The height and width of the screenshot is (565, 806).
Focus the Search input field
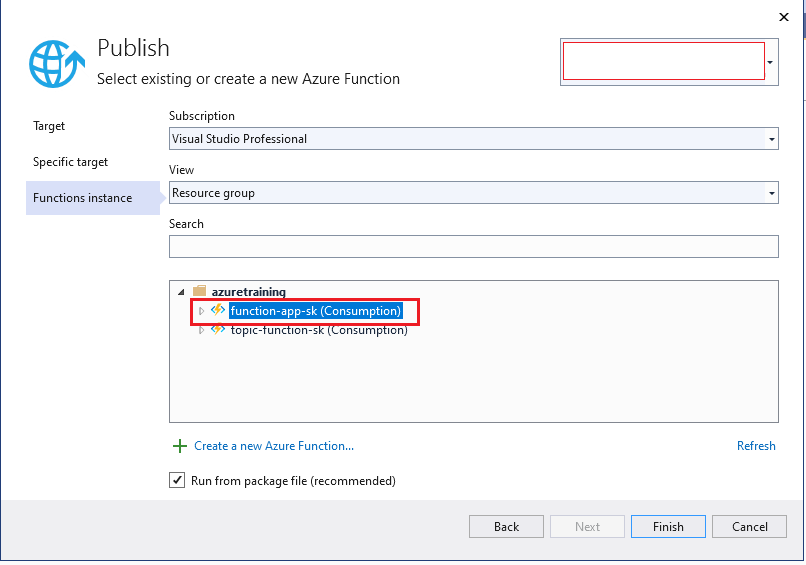click(473, 246)
